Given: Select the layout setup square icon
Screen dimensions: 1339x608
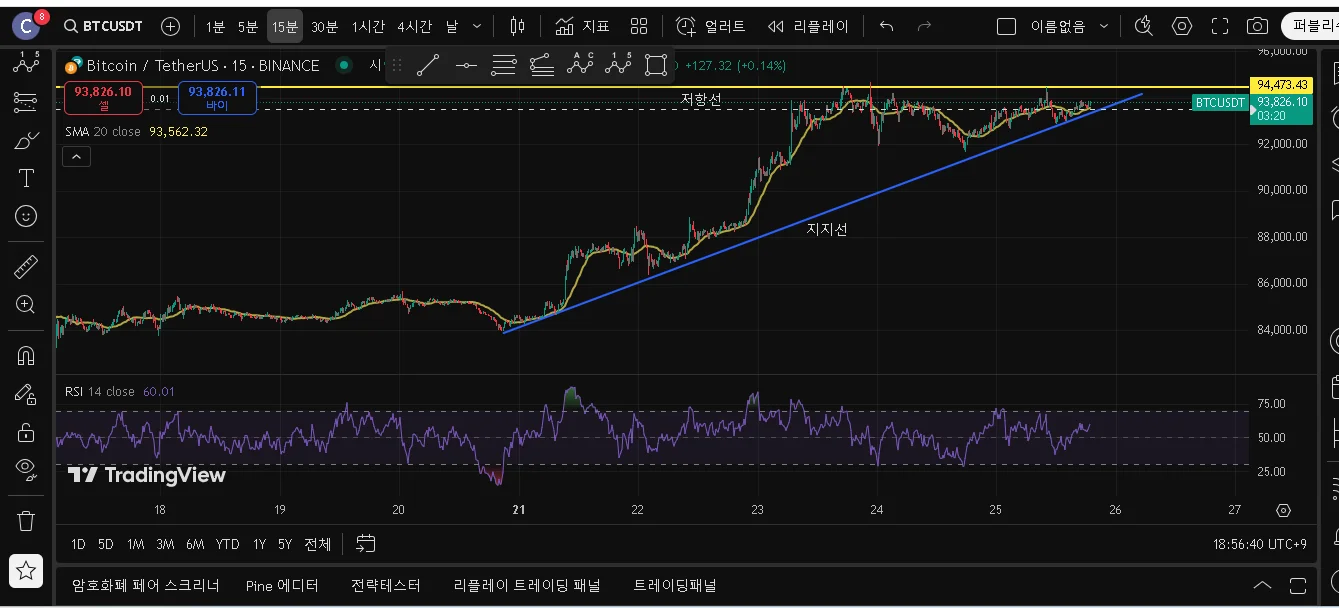Looking at the screenshot, I should pos(1007,26).
